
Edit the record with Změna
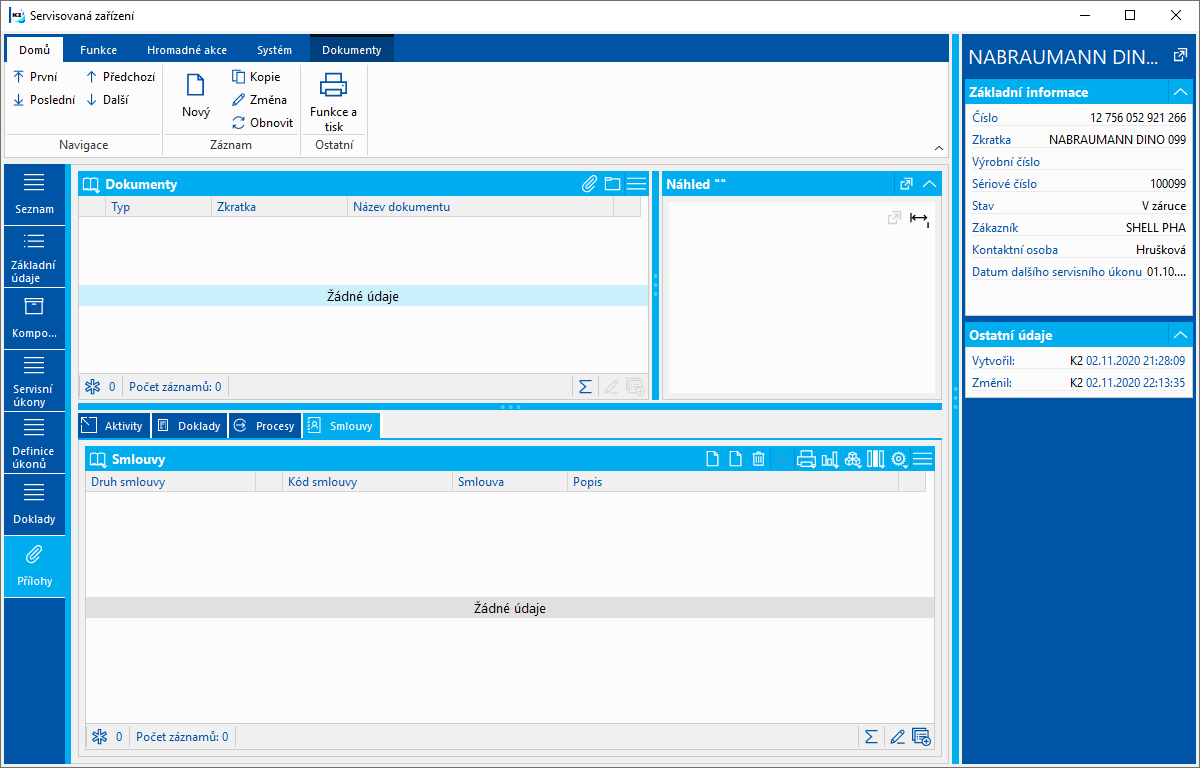[x=260, y=99]
